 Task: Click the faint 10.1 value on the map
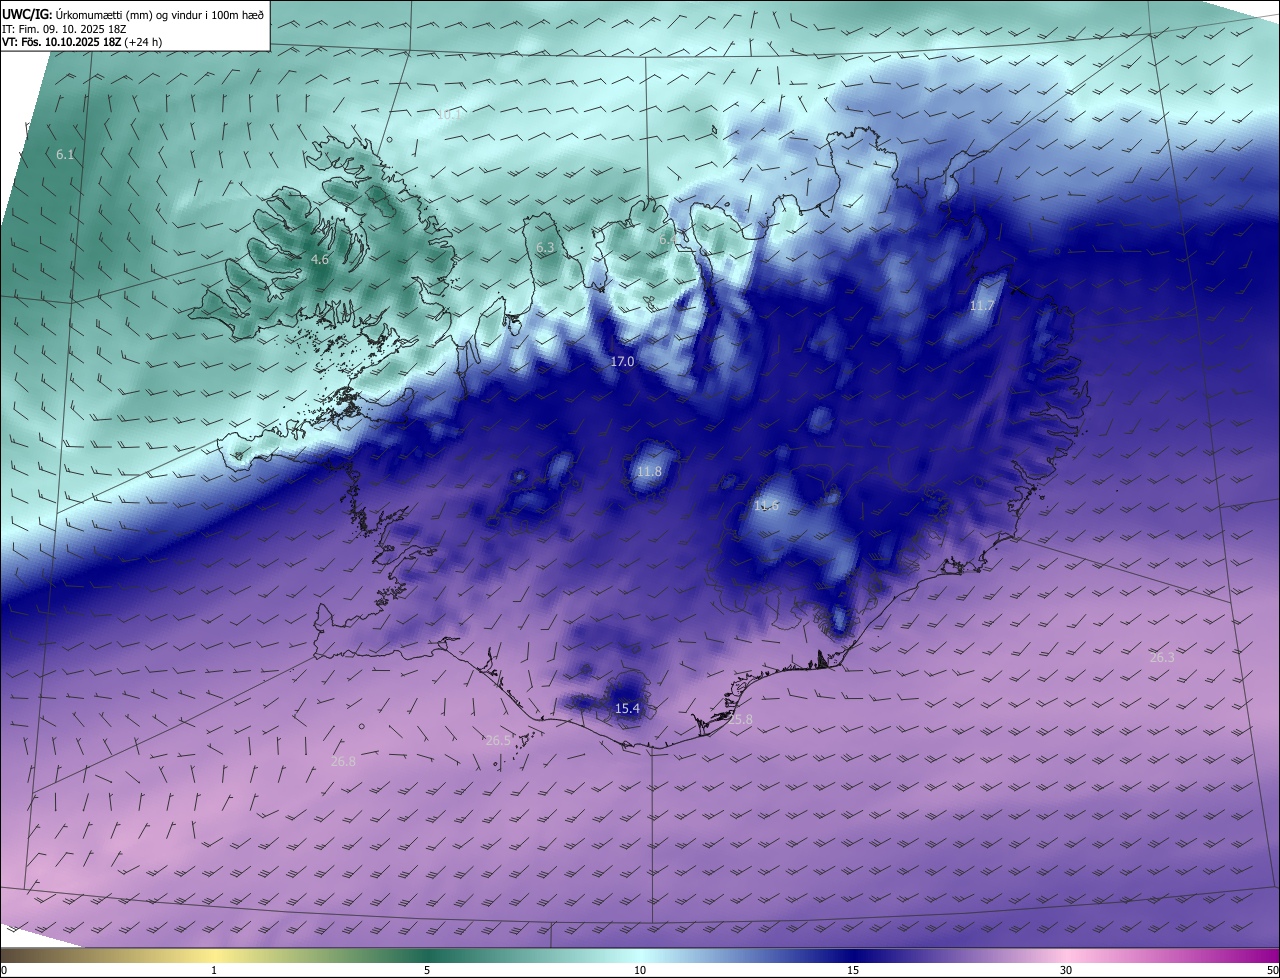click(449, 115)
